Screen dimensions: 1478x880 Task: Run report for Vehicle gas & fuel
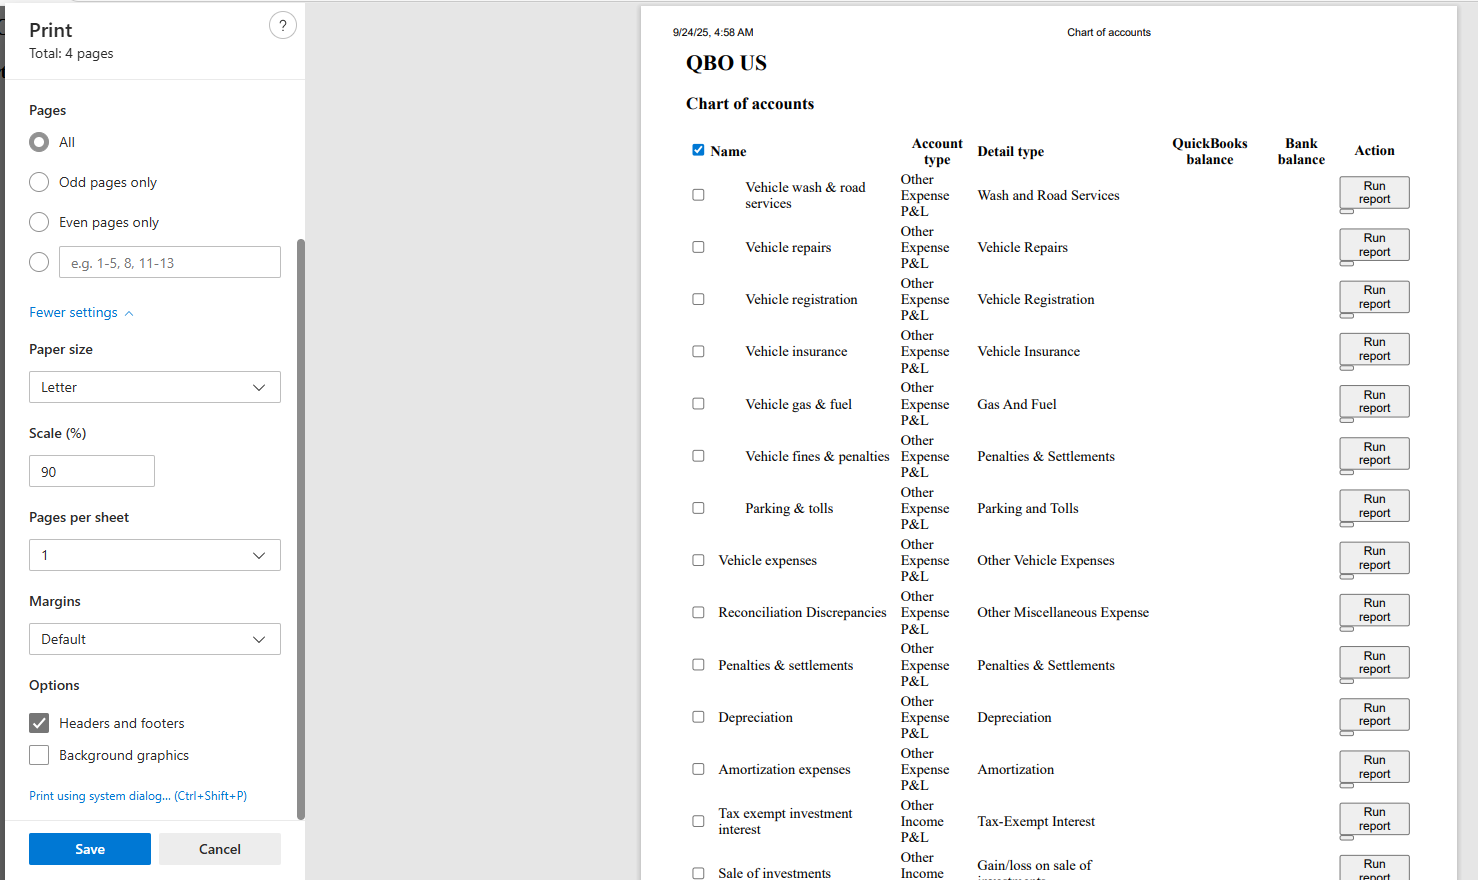click(1374, 401)
